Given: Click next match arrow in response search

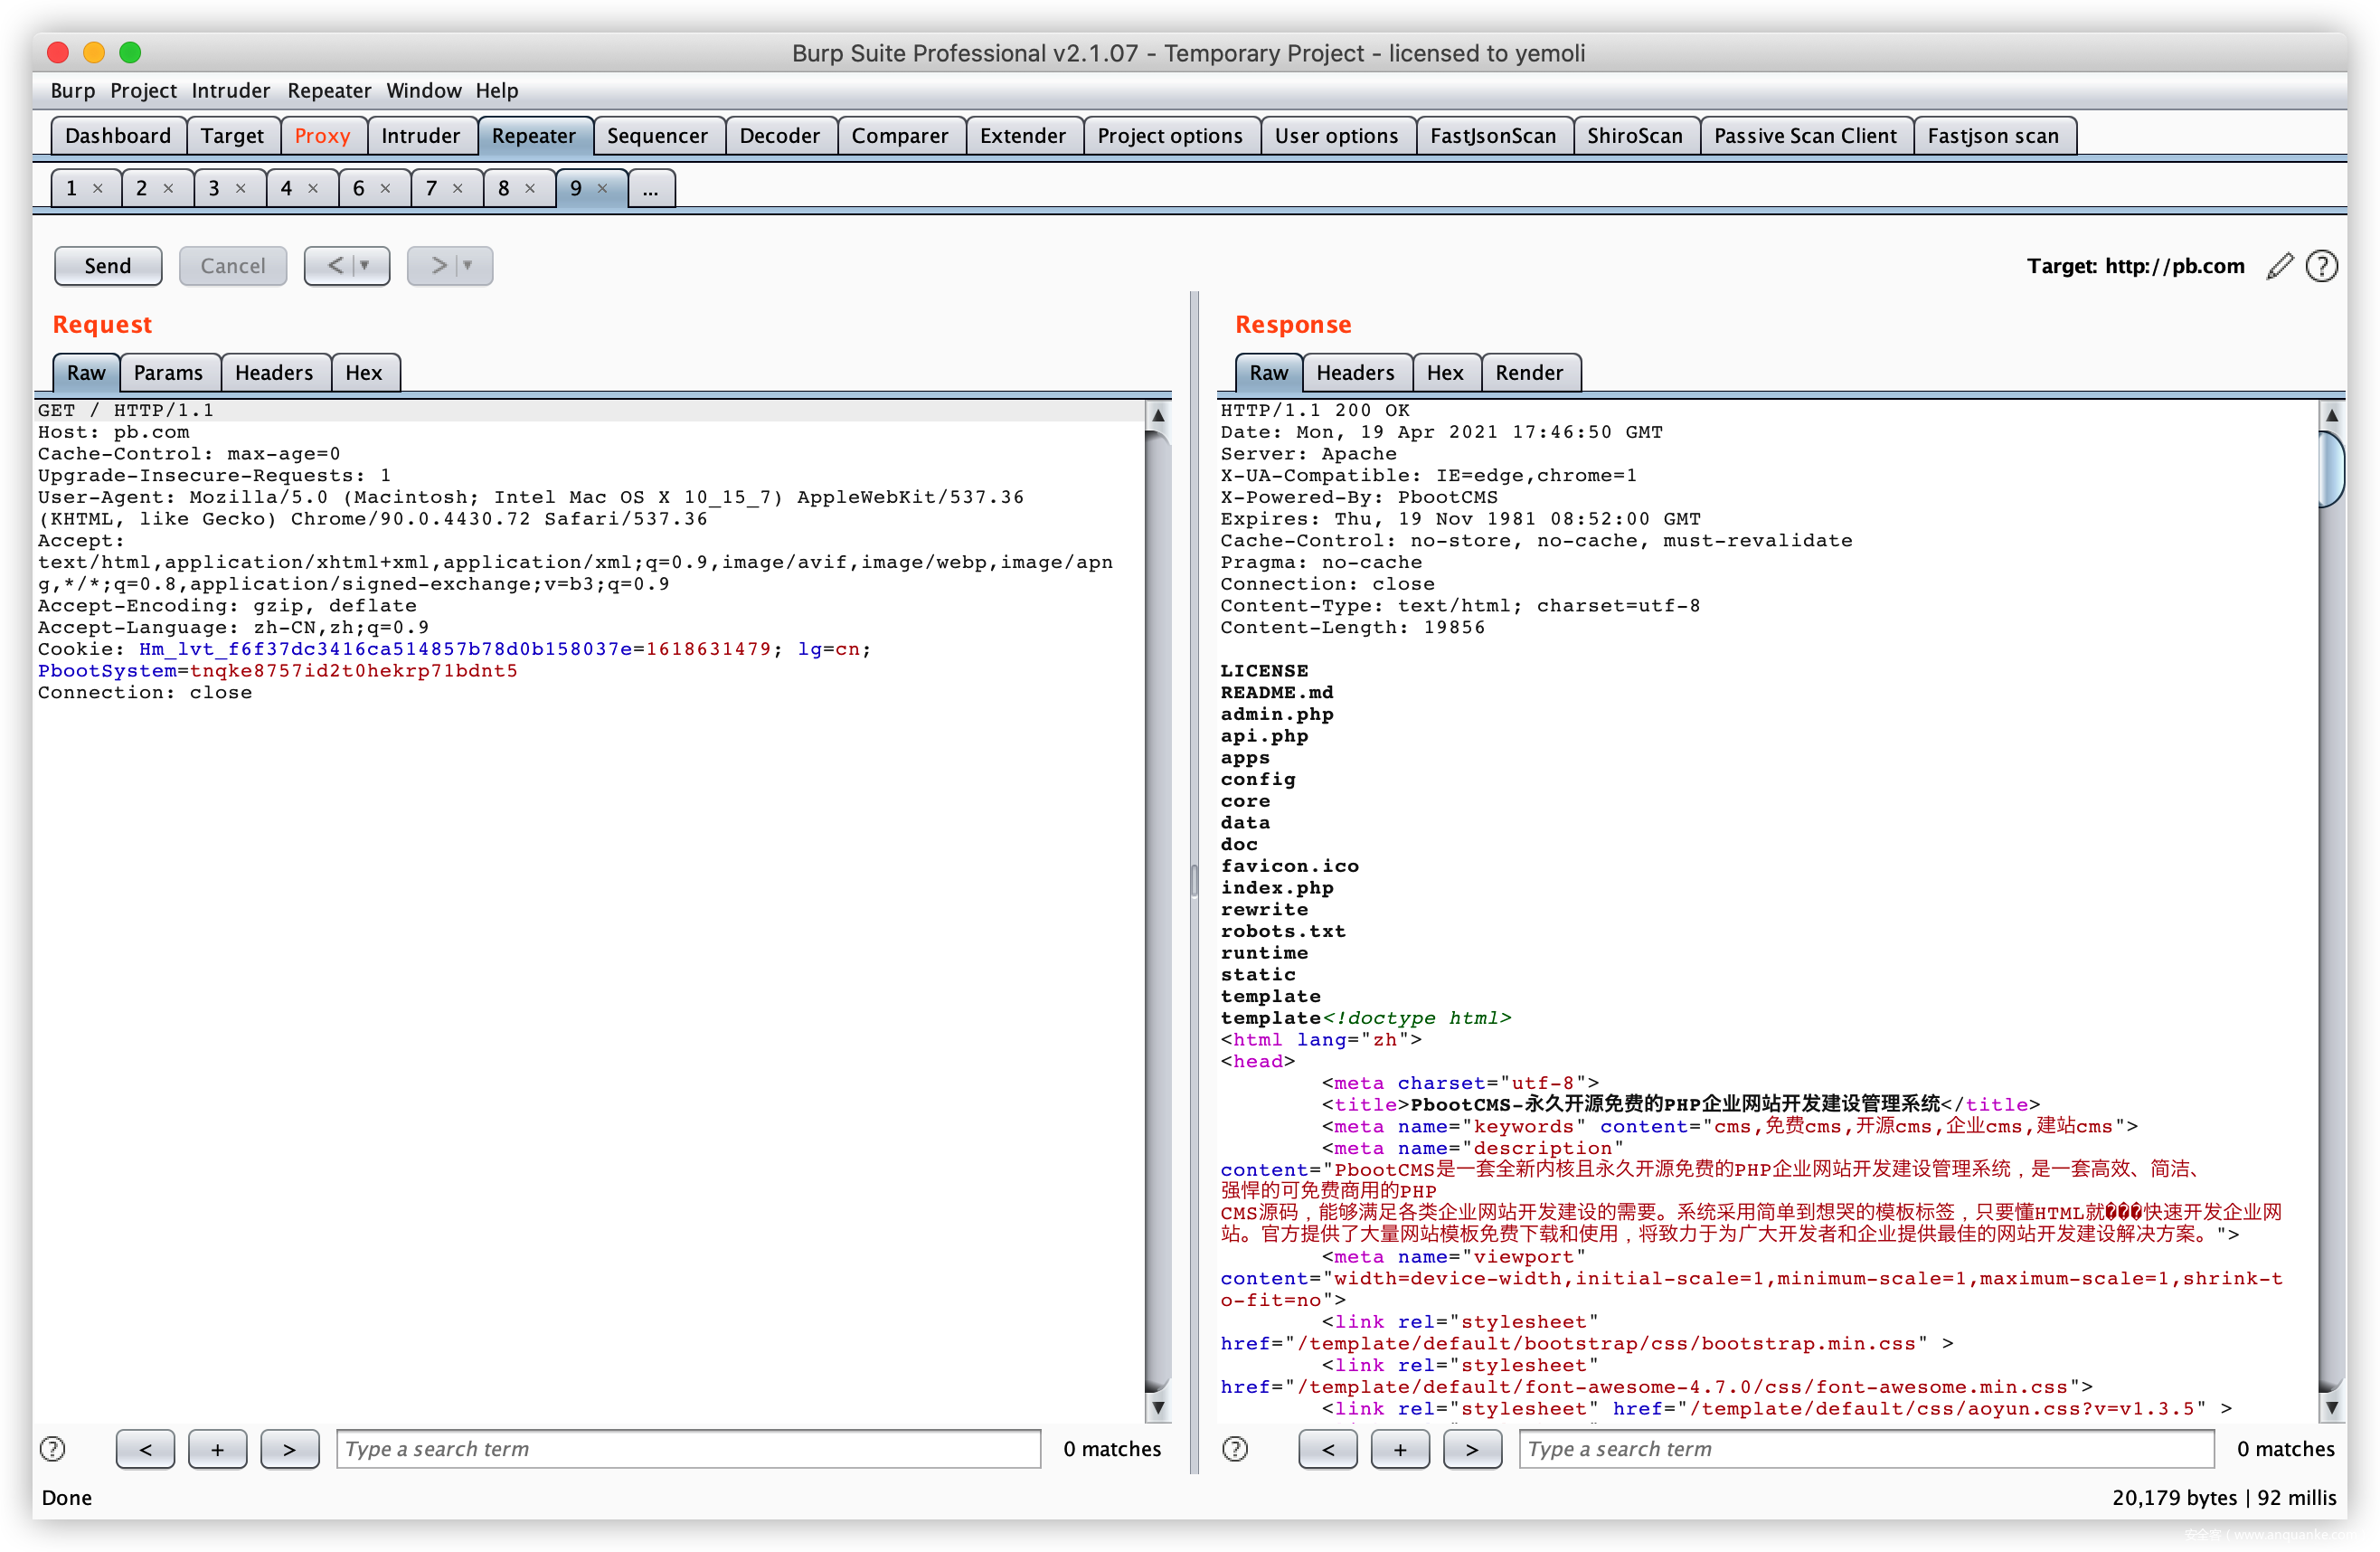Looking at the screenshot, I should coord(1471,1449).
